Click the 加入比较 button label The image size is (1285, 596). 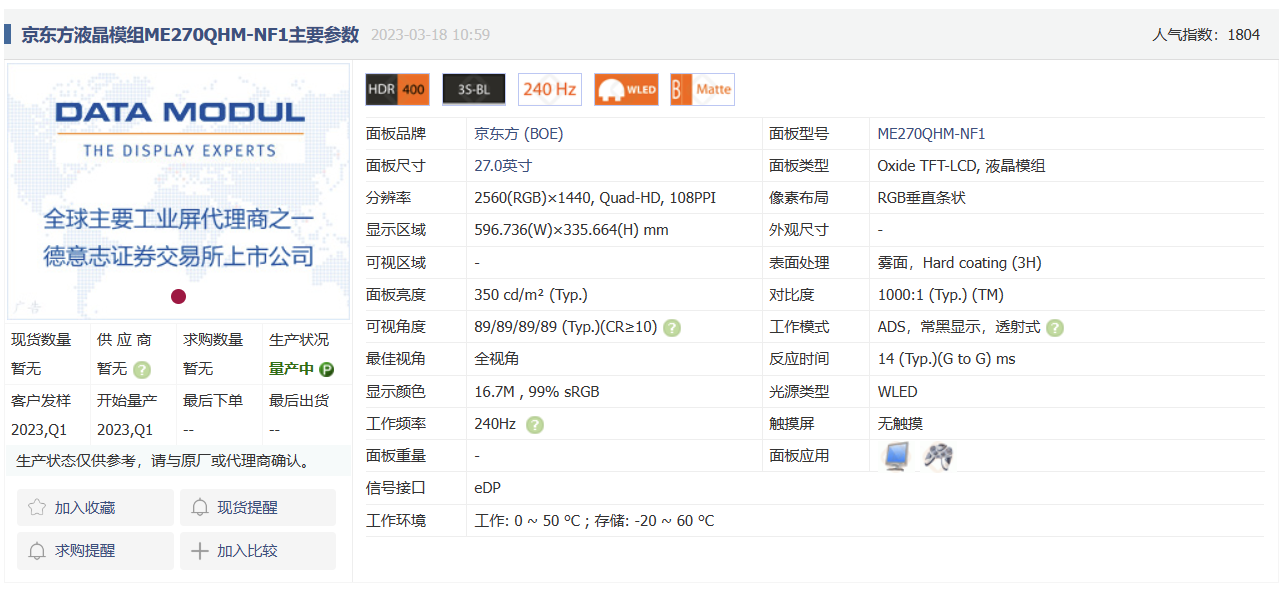(x=248, y=551)
